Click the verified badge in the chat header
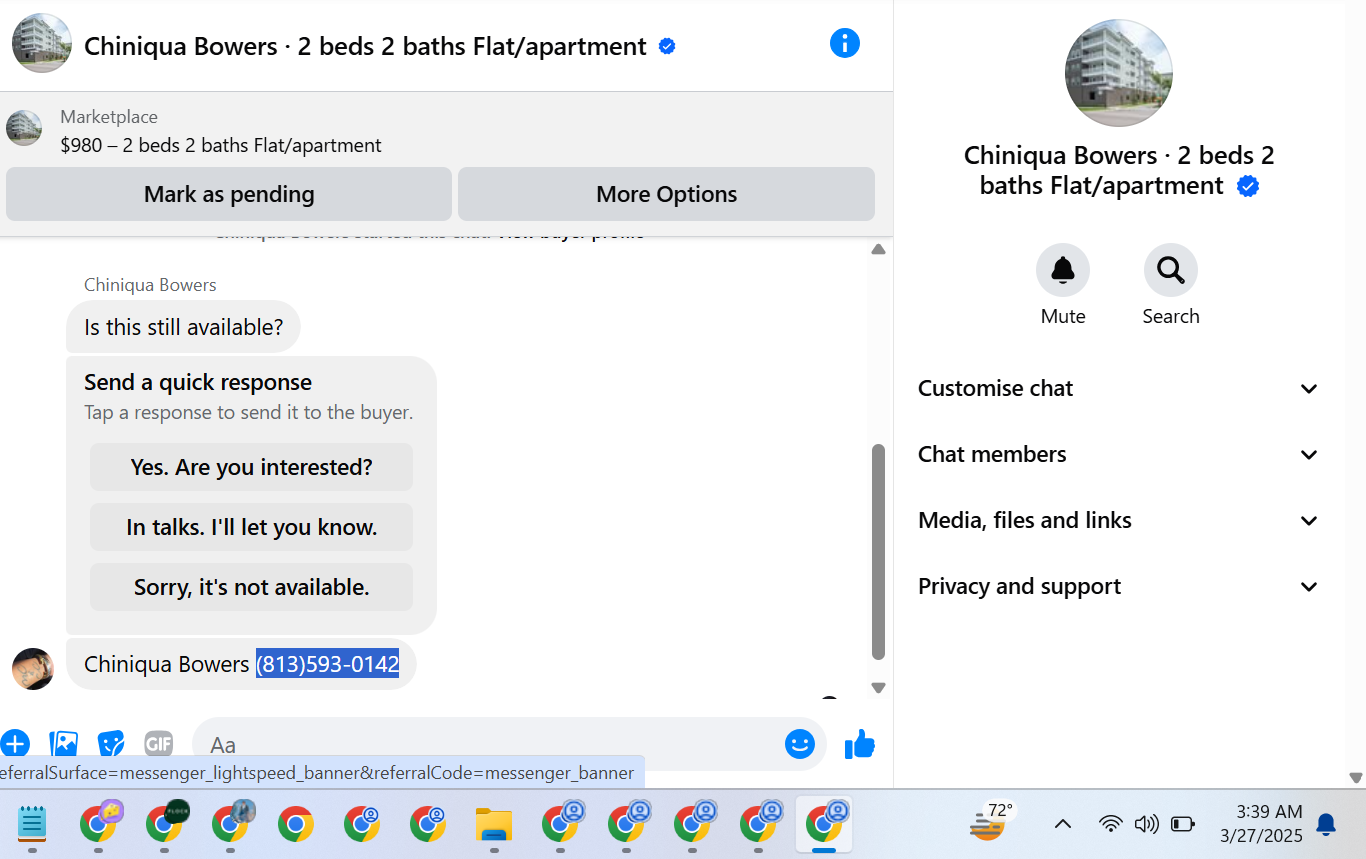The image size is (1366, 859). 667,46
